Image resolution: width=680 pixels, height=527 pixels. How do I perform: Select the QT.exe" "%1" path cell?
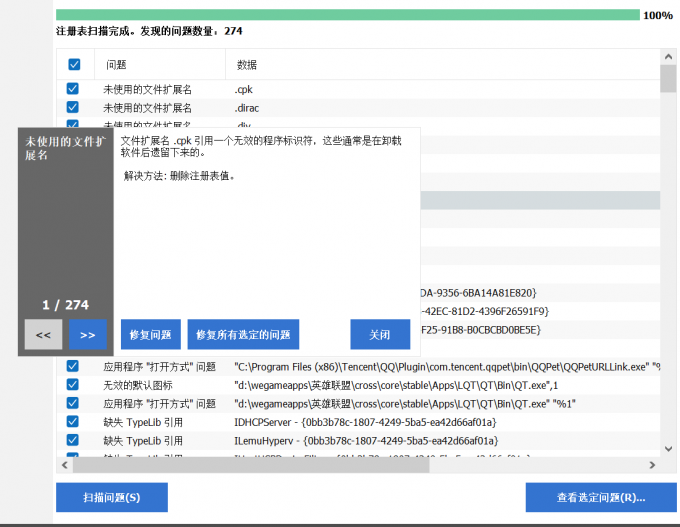click(x=405, y=404)
